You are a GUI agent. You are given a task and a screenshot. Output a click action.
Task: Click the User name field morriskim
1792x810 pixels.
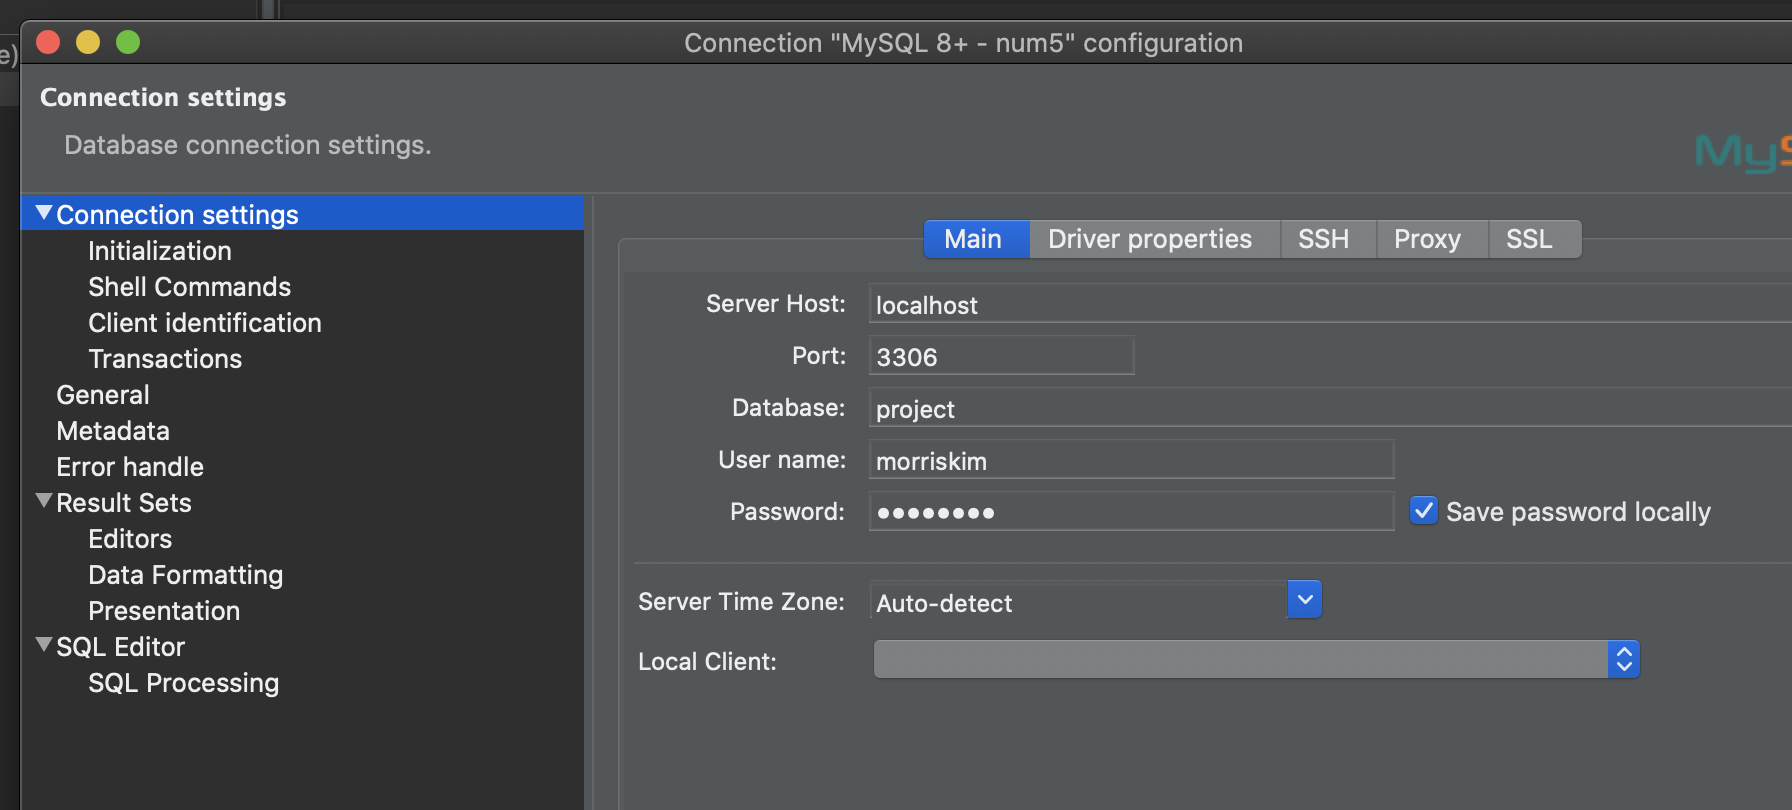coord(1131,460)
